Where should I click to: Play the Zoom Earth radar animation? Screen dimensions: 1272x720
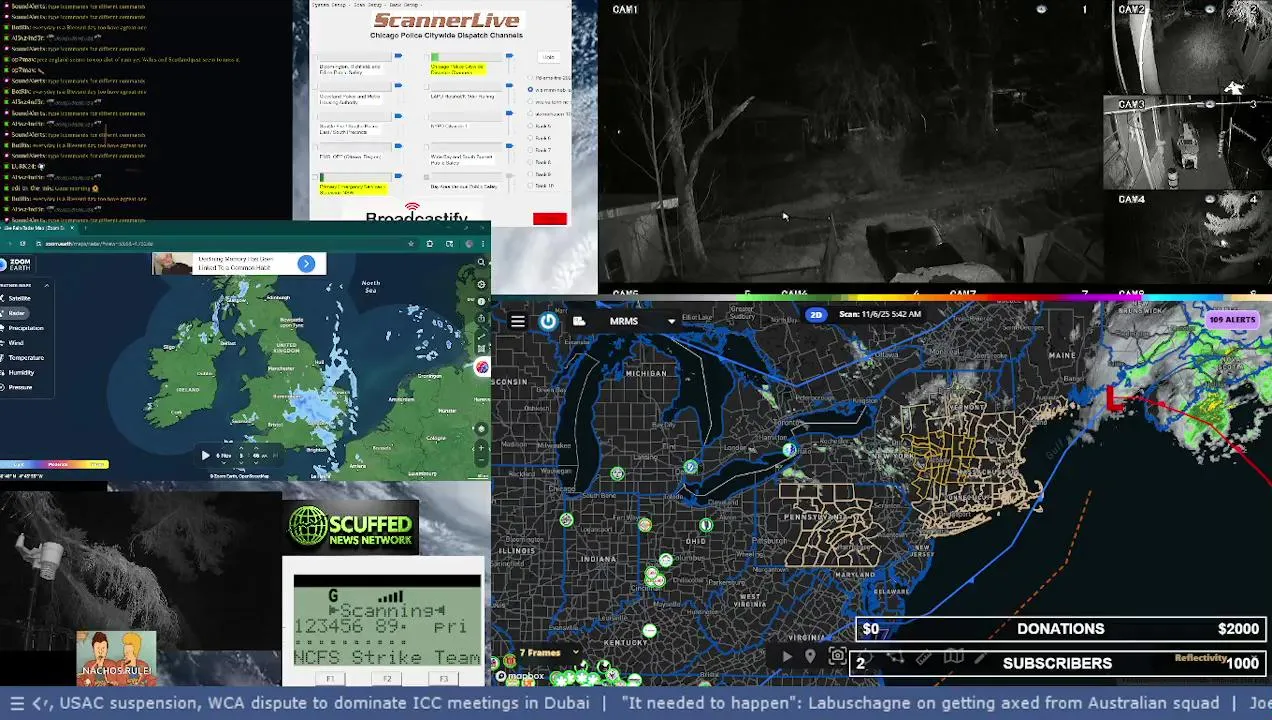[206, 455]
